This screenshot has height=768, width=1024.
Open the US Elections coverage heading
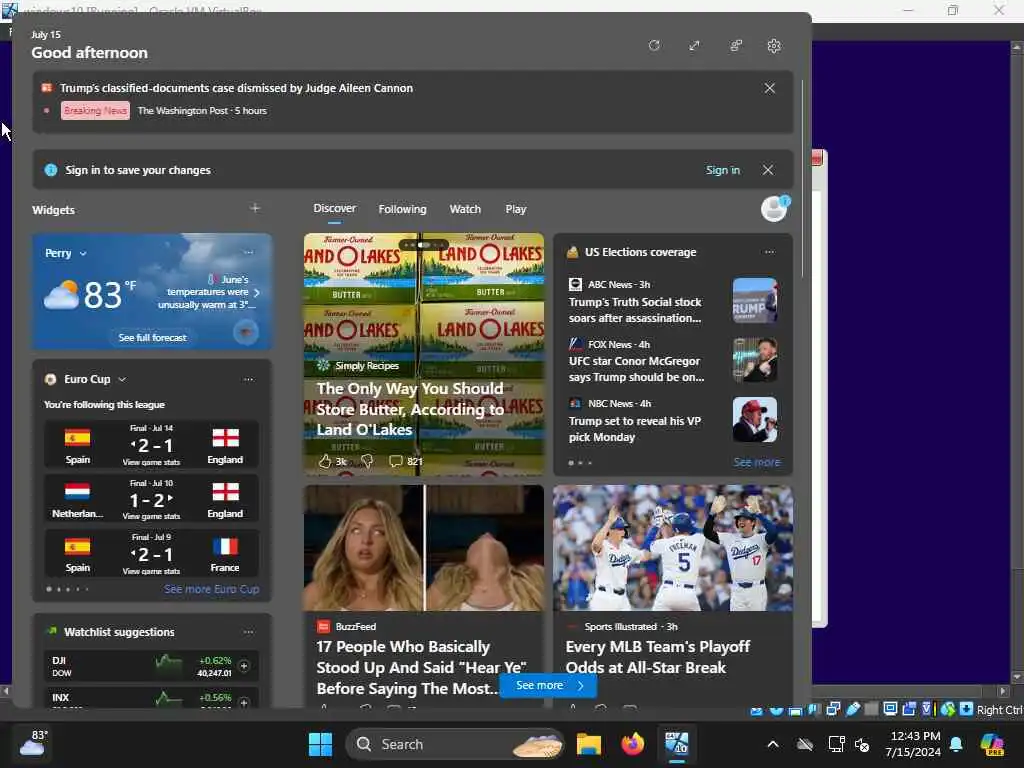640,252
